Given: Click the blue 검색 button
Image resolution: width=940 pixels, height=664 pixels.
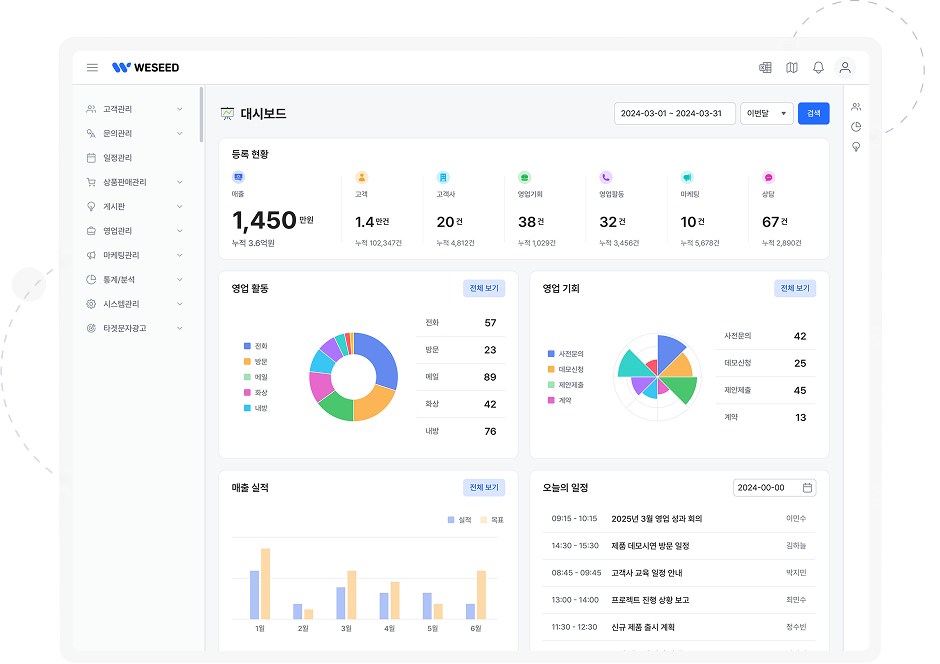Looking at the screenshot, I should [x=813, y=114].
